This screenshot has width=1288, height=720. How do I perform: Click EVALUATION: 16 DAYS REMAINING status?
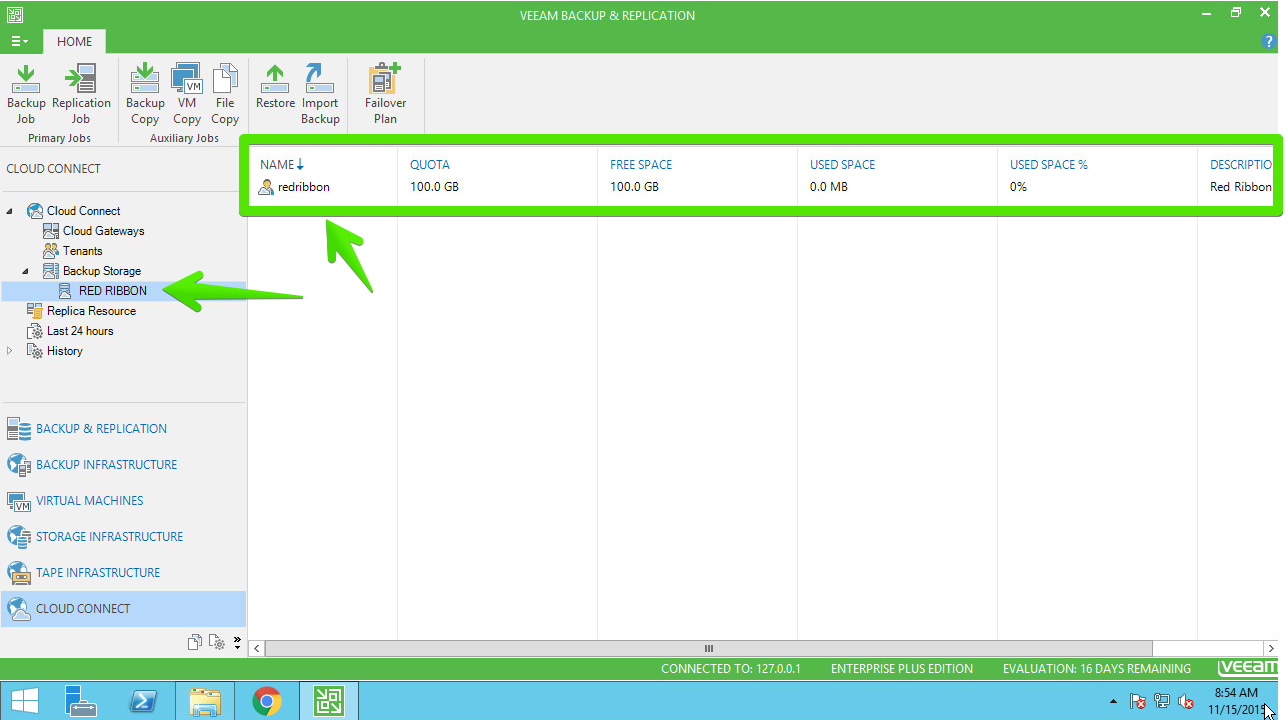pyautogui.click(x=1097, y=669)
